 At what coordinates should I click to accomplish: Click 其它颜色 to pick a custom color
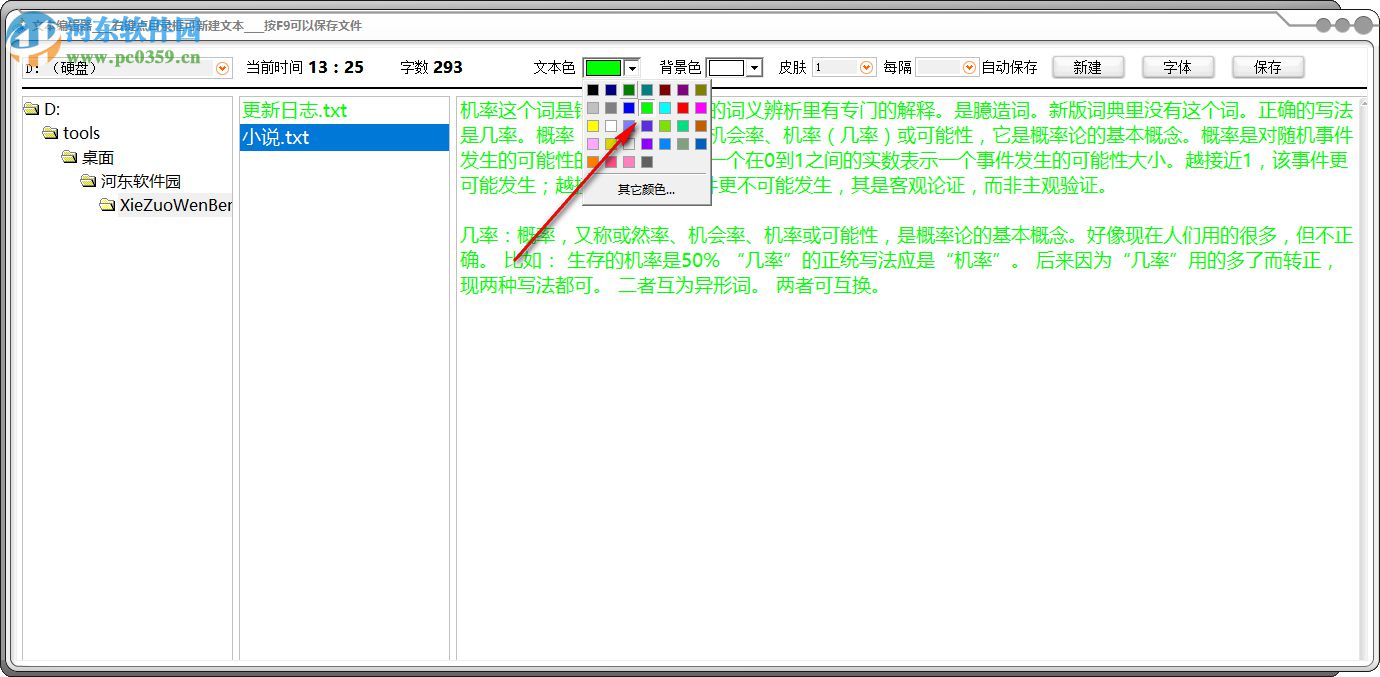point(647,190)
